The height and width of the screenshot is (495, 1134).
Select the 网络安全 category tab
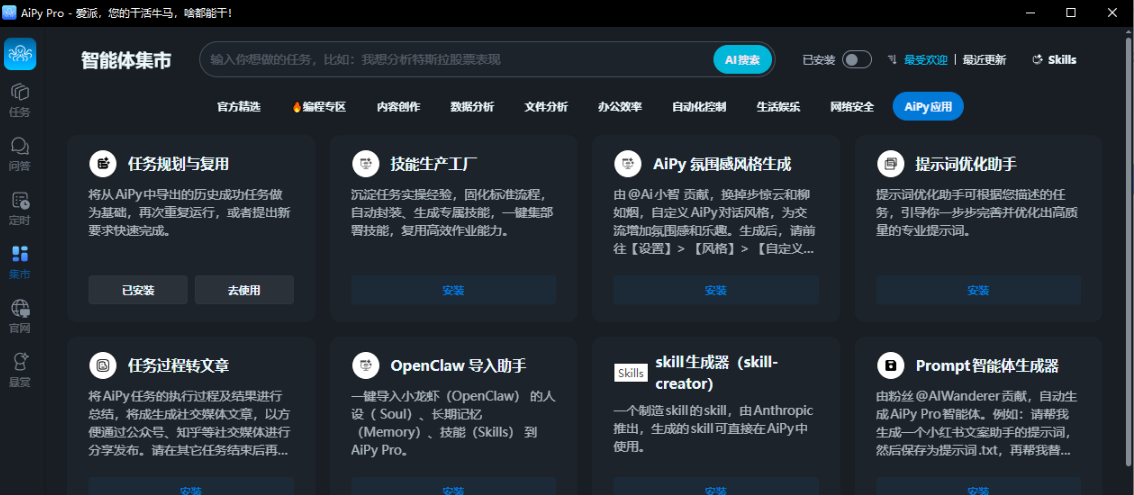(x=852, y=106)
